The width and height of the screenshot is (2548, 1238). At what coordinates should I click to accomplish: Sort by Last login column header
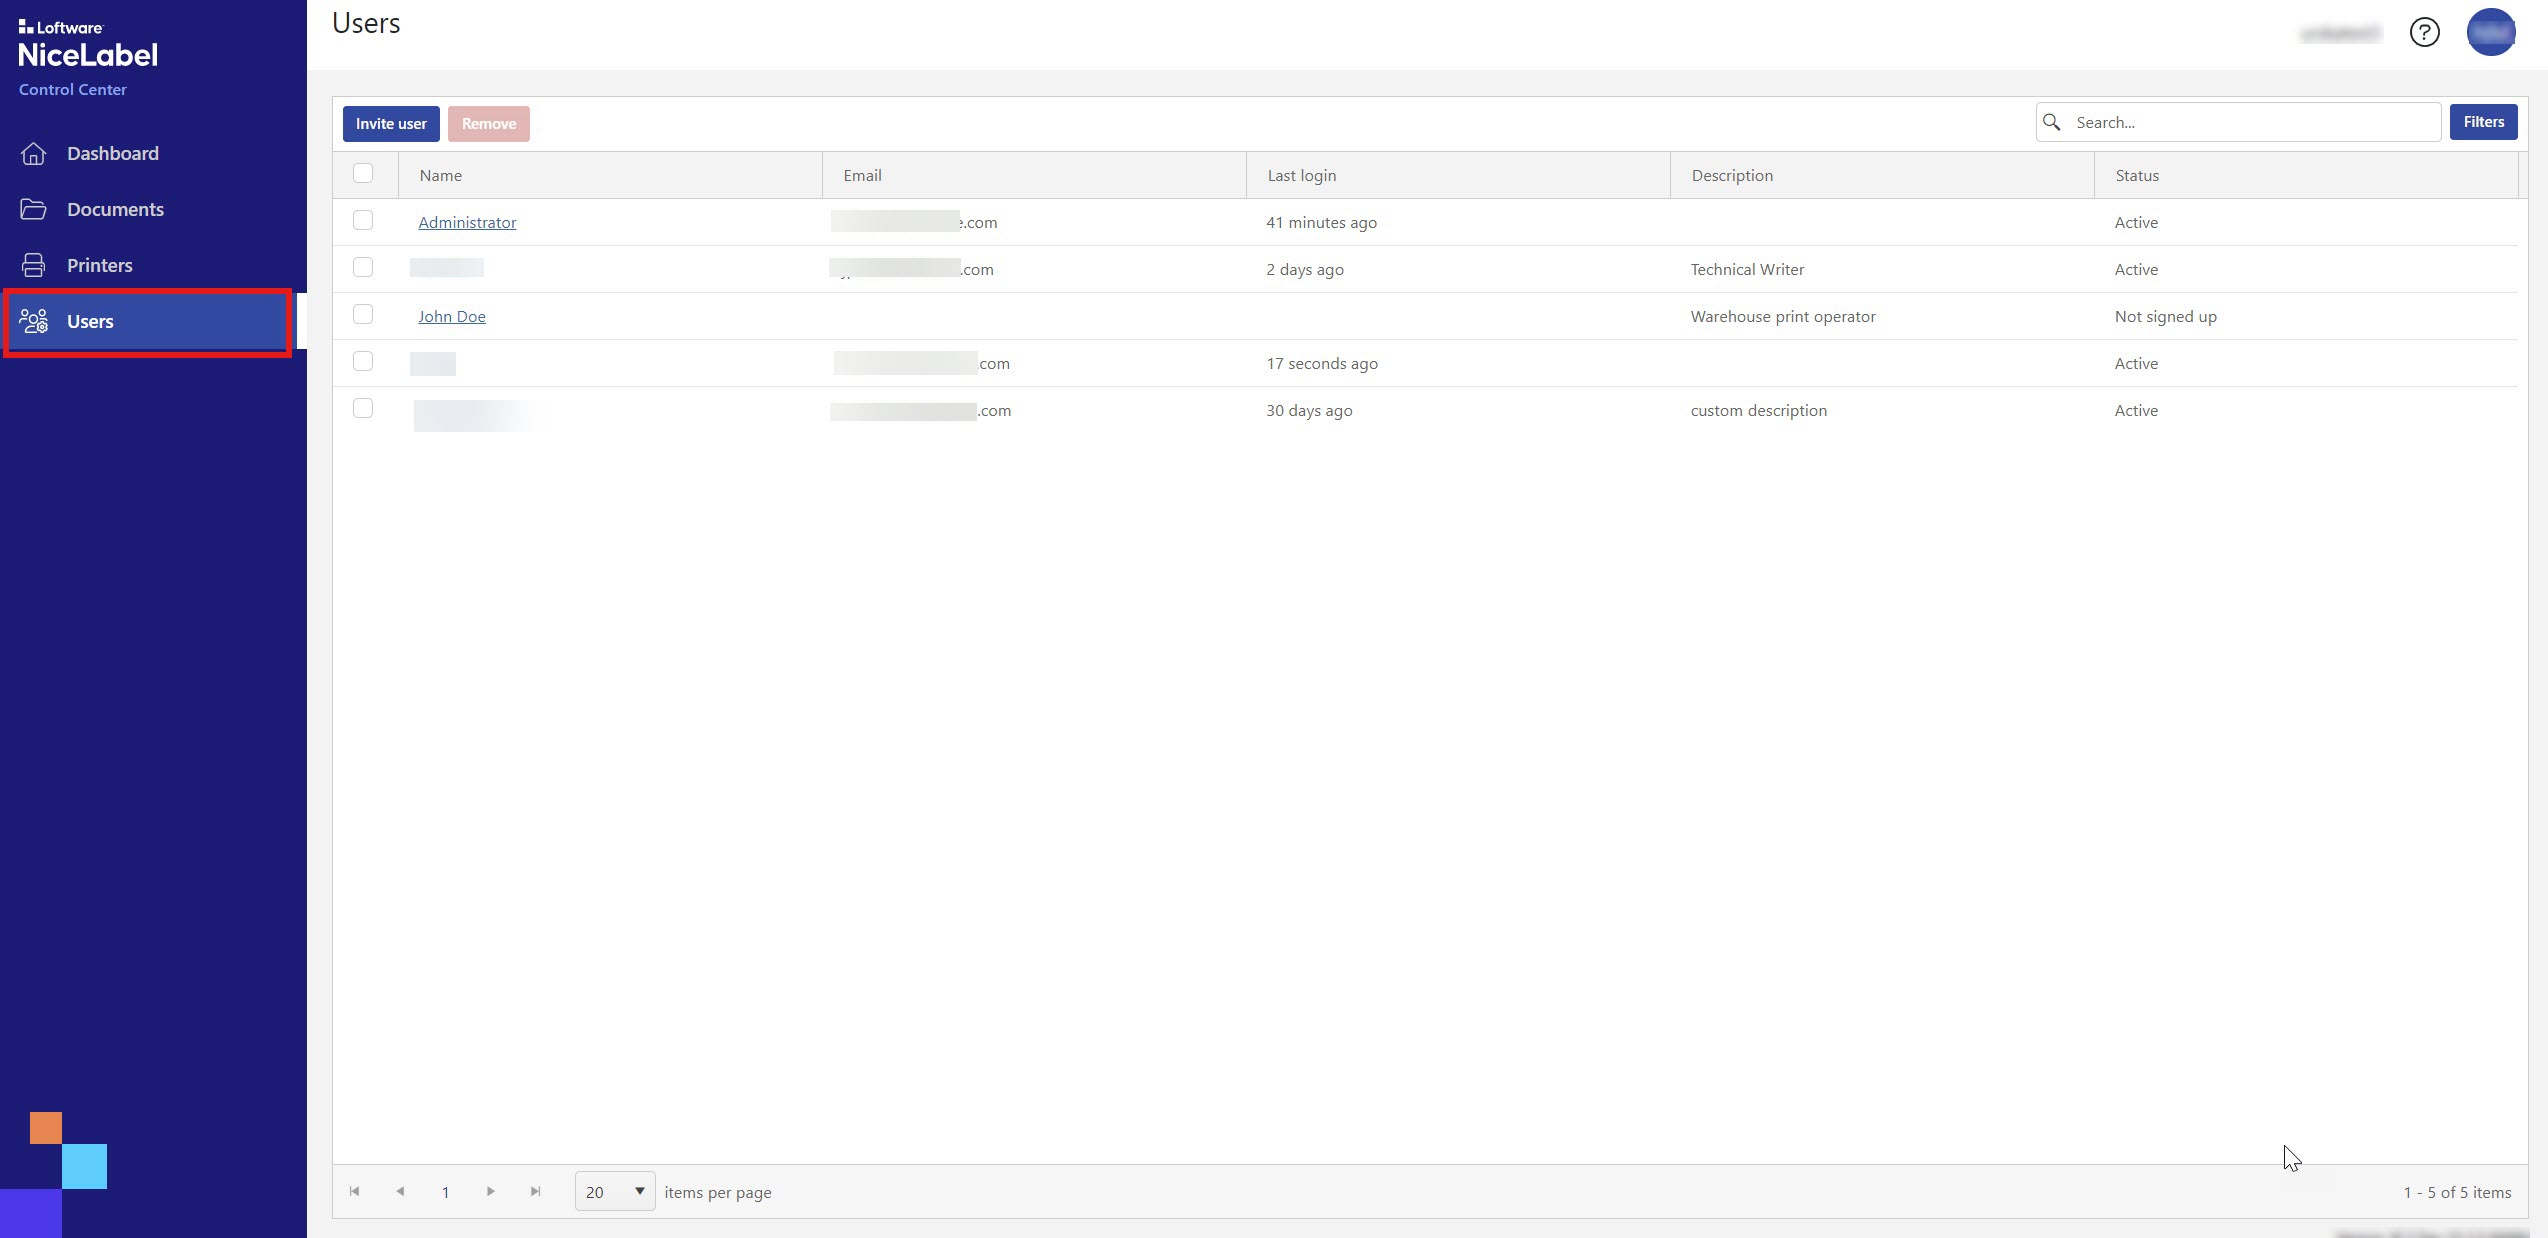click(x=1301, y=175)
